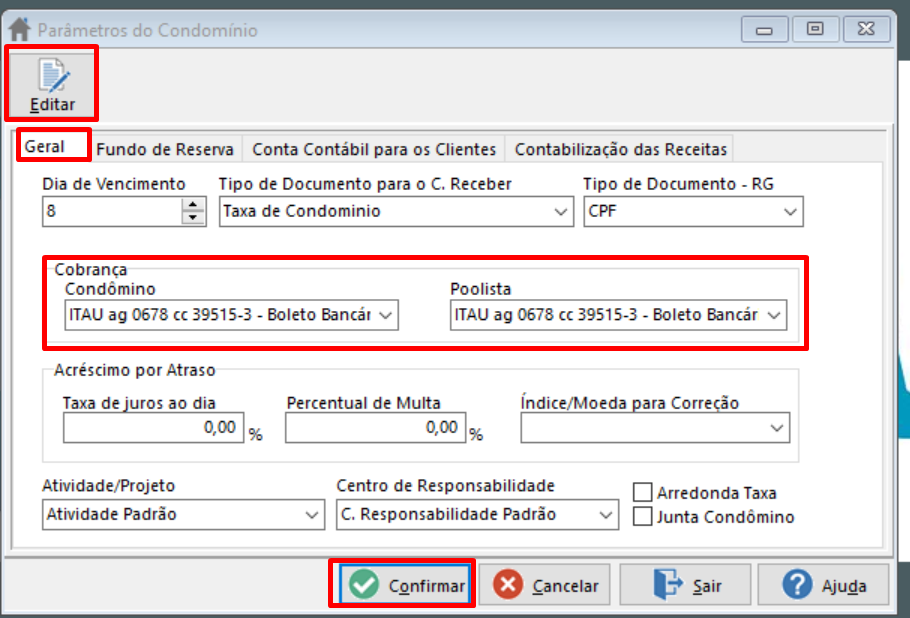Minimize the Parâmetros do Condomínio window
This screenshot has width=910, height=618.
click(764, 29)
